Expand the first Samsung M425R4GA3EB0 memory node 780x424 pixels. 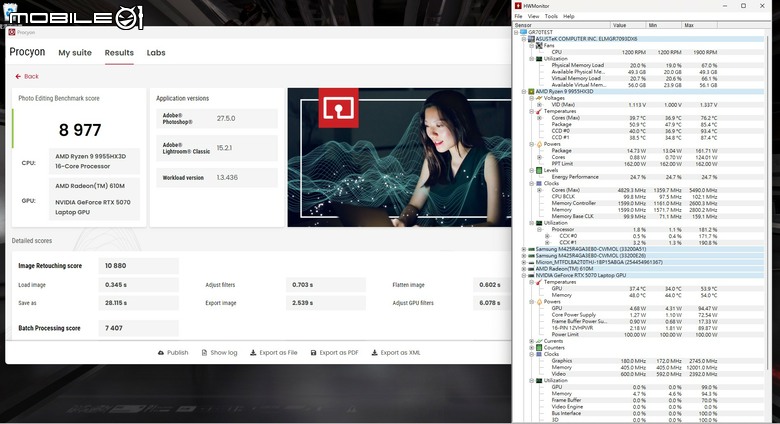(524, 249)
